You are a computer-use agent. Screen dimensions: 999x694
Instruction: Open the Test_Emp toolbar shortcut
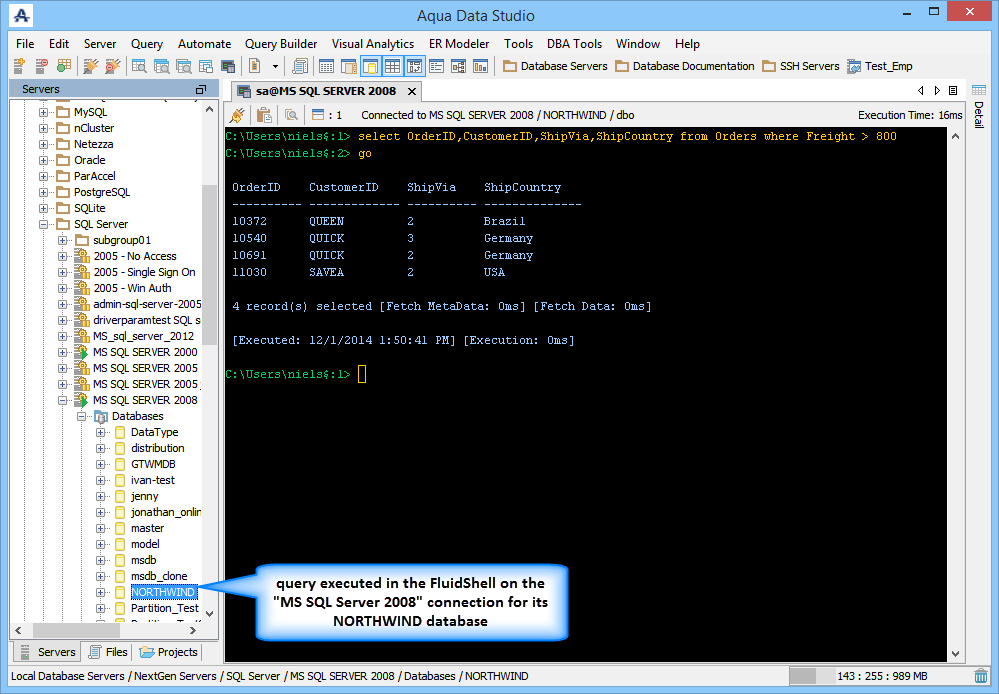coord(879,66)
